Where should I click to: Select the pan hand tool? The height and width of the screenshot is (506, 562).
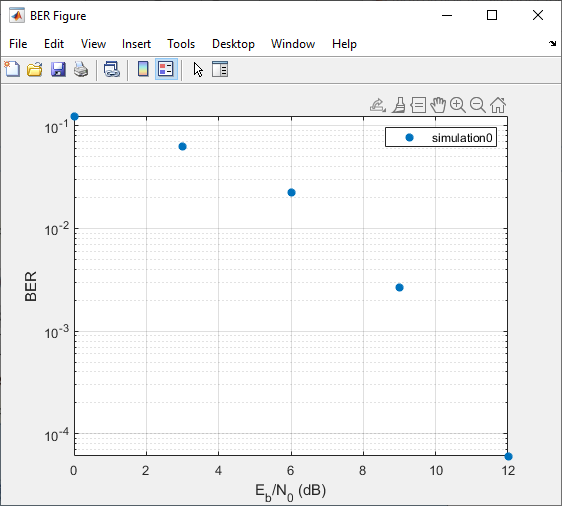pyautogui.click(x=438, y=105)
